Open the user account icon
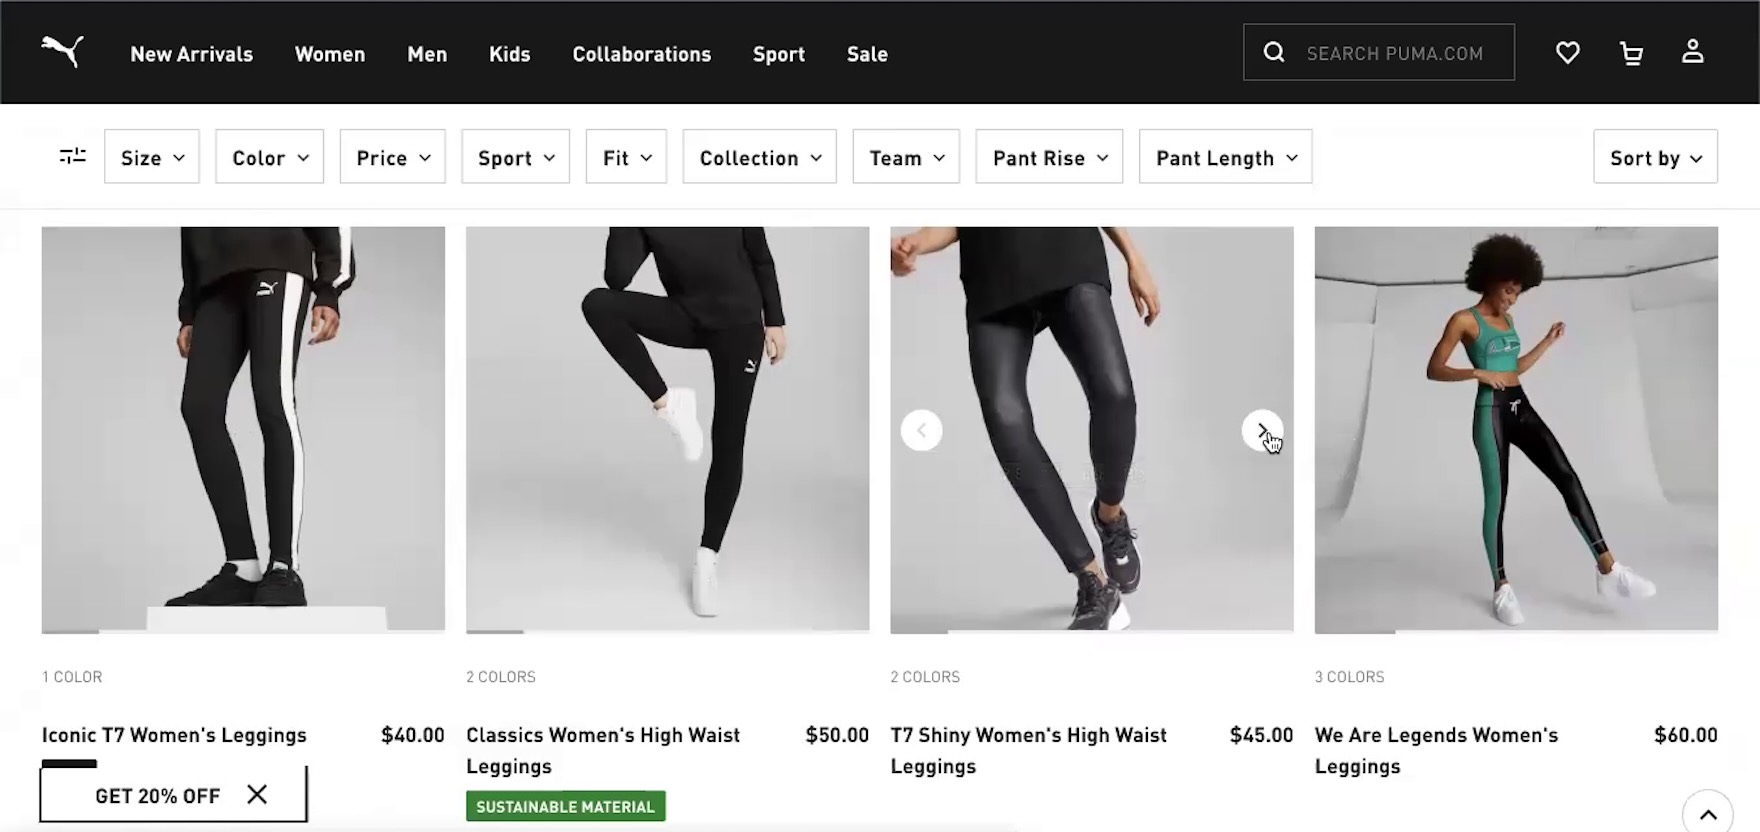This screenshot has height=832, width=1760. [1692, 52]
